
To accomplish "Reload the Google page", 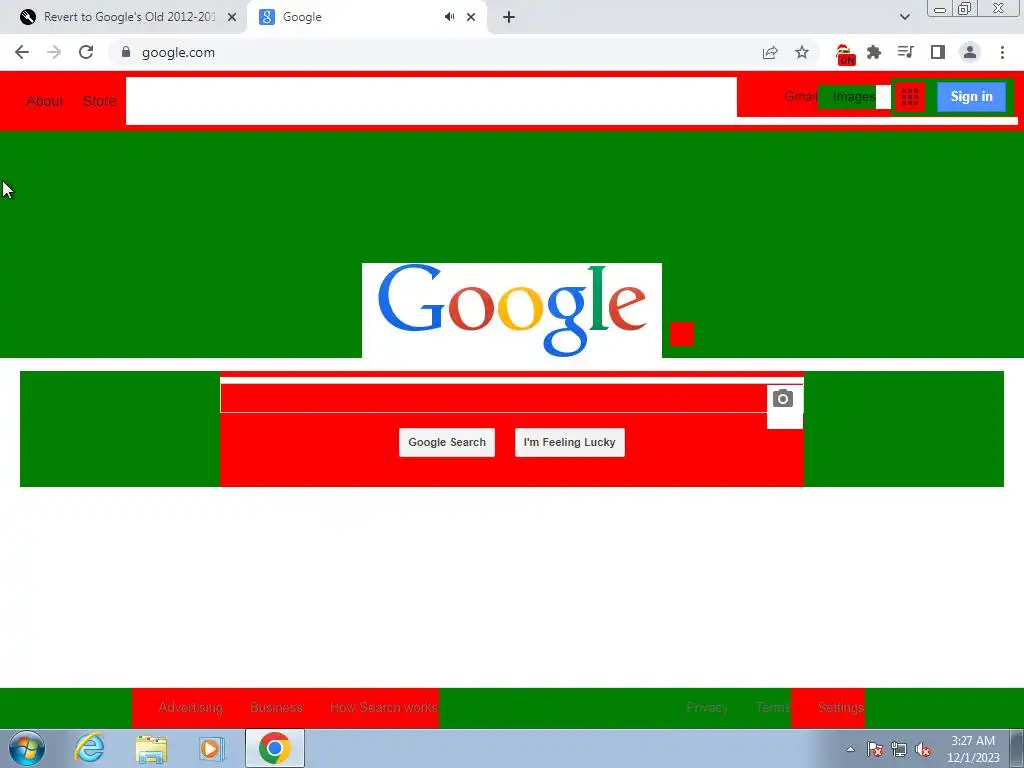I will tap(86, 52).
